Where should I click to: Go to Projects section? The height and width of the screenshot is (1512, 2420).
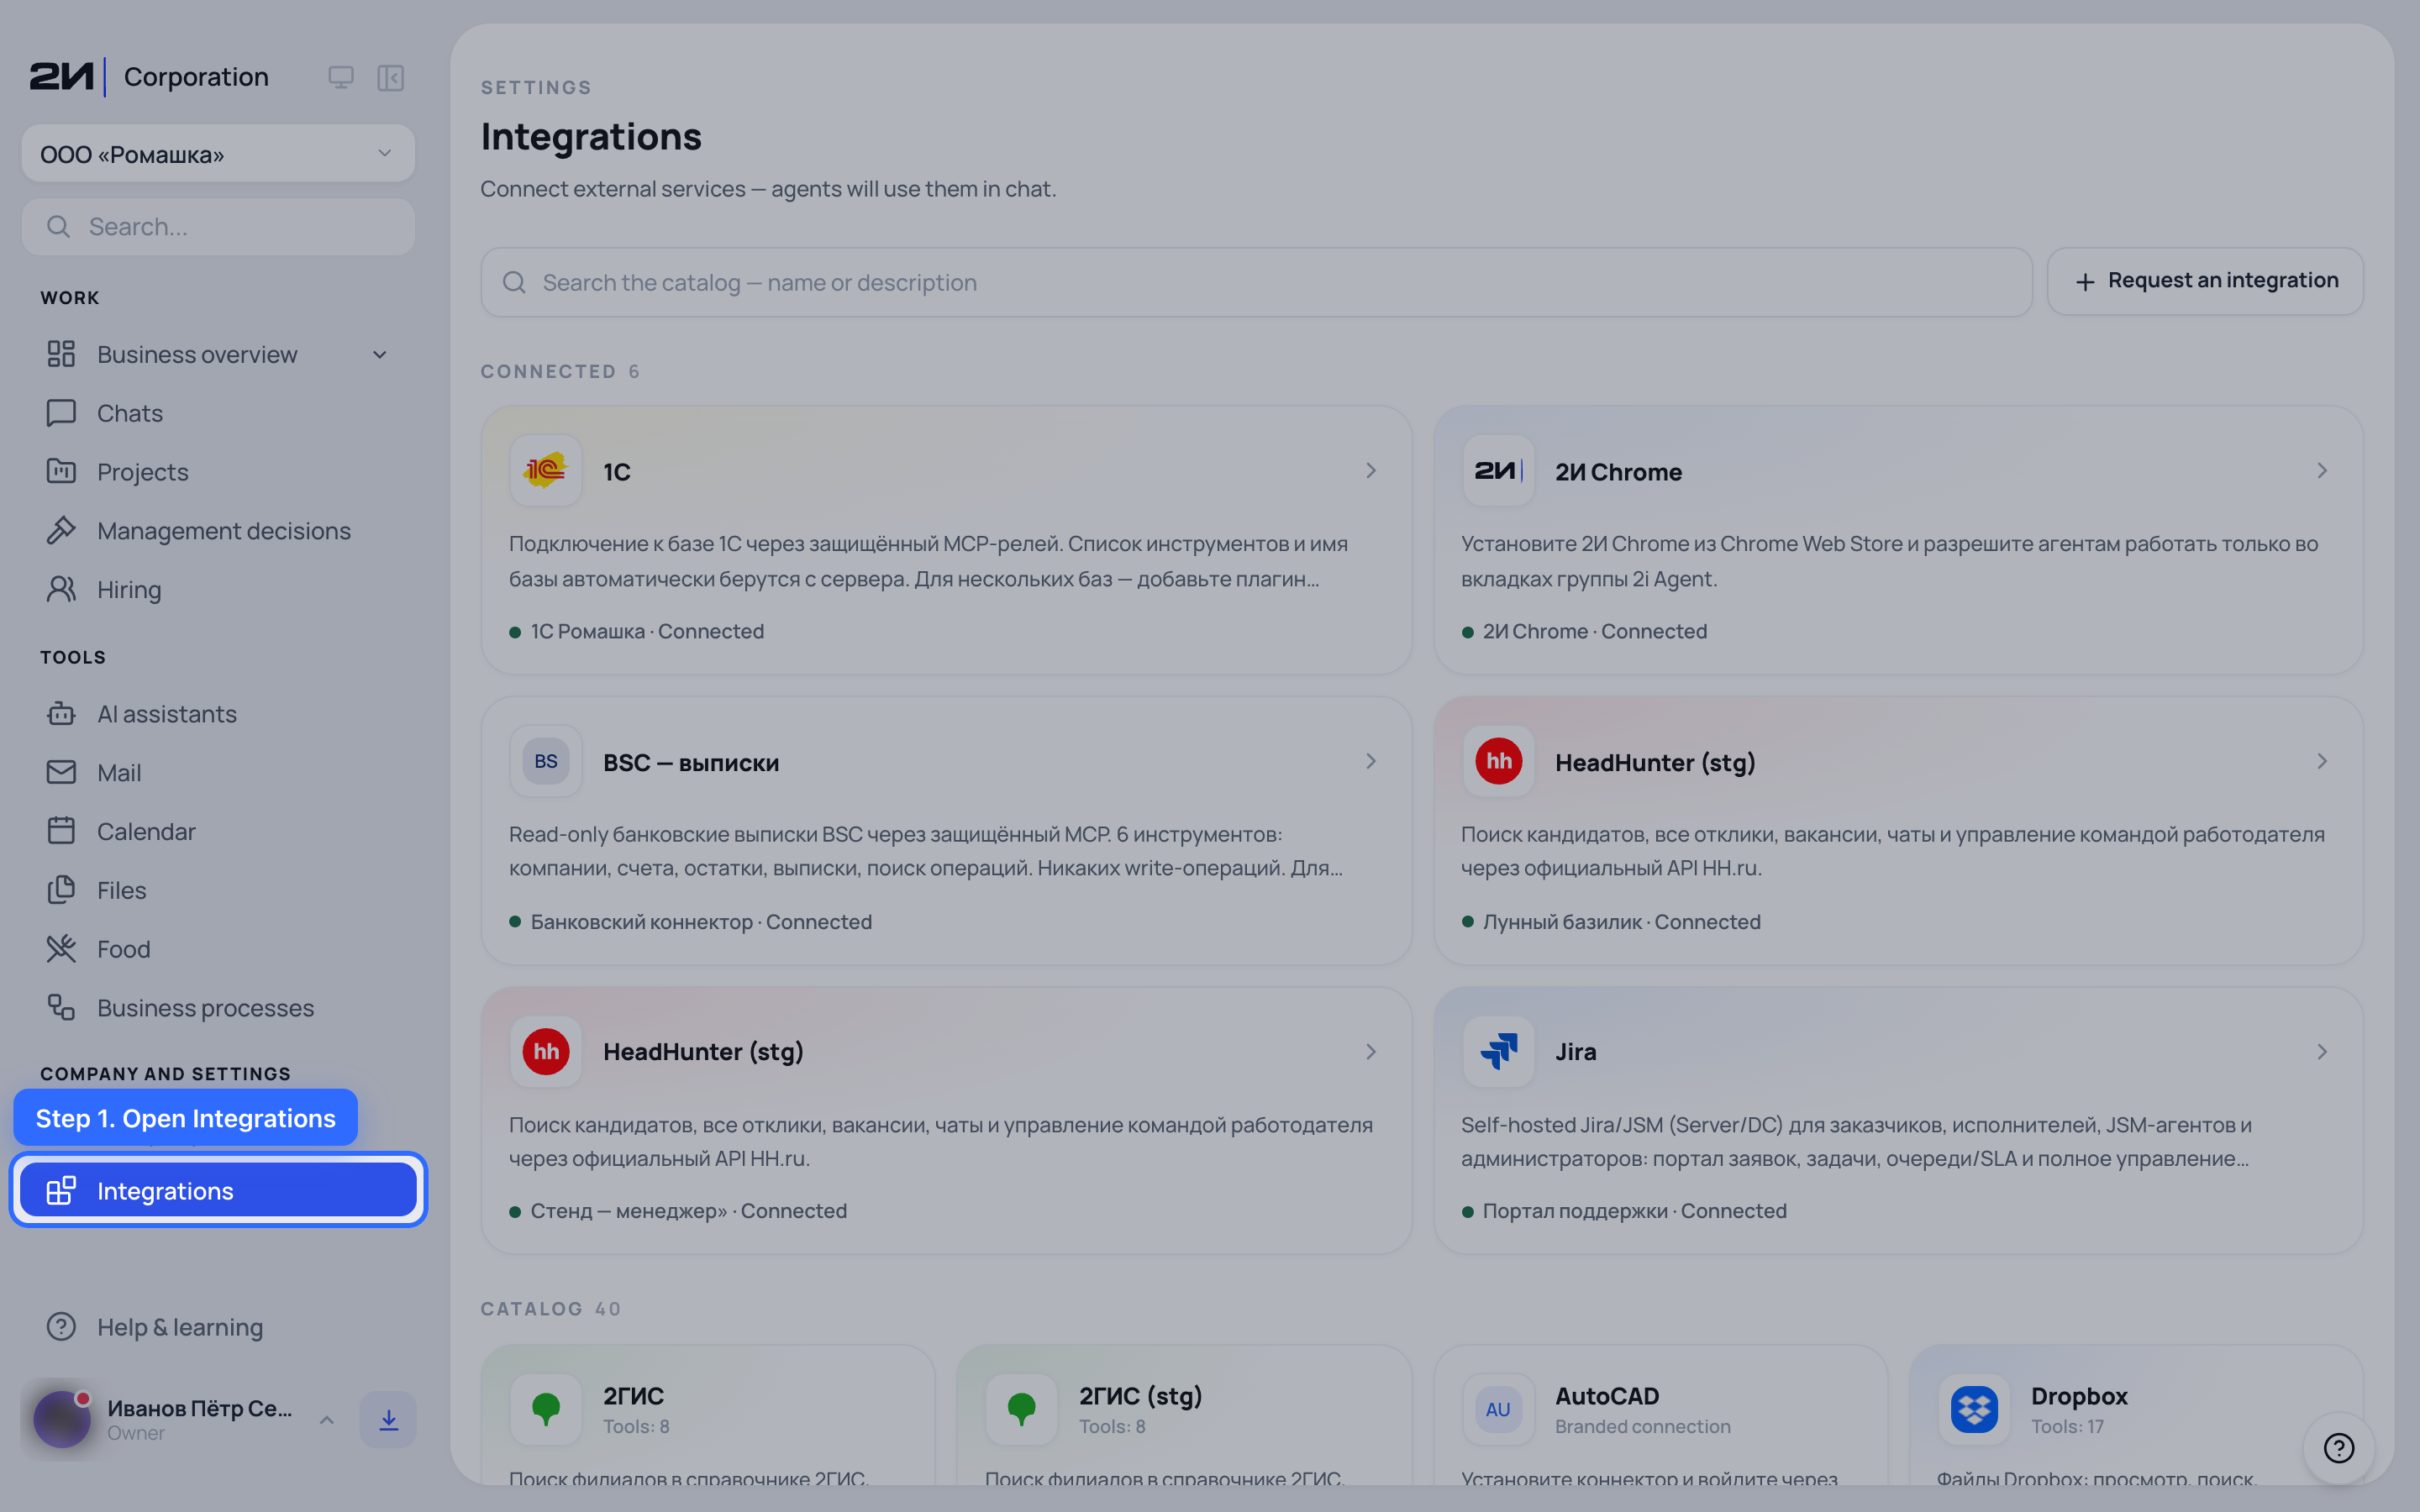click(x=218, y=472)
